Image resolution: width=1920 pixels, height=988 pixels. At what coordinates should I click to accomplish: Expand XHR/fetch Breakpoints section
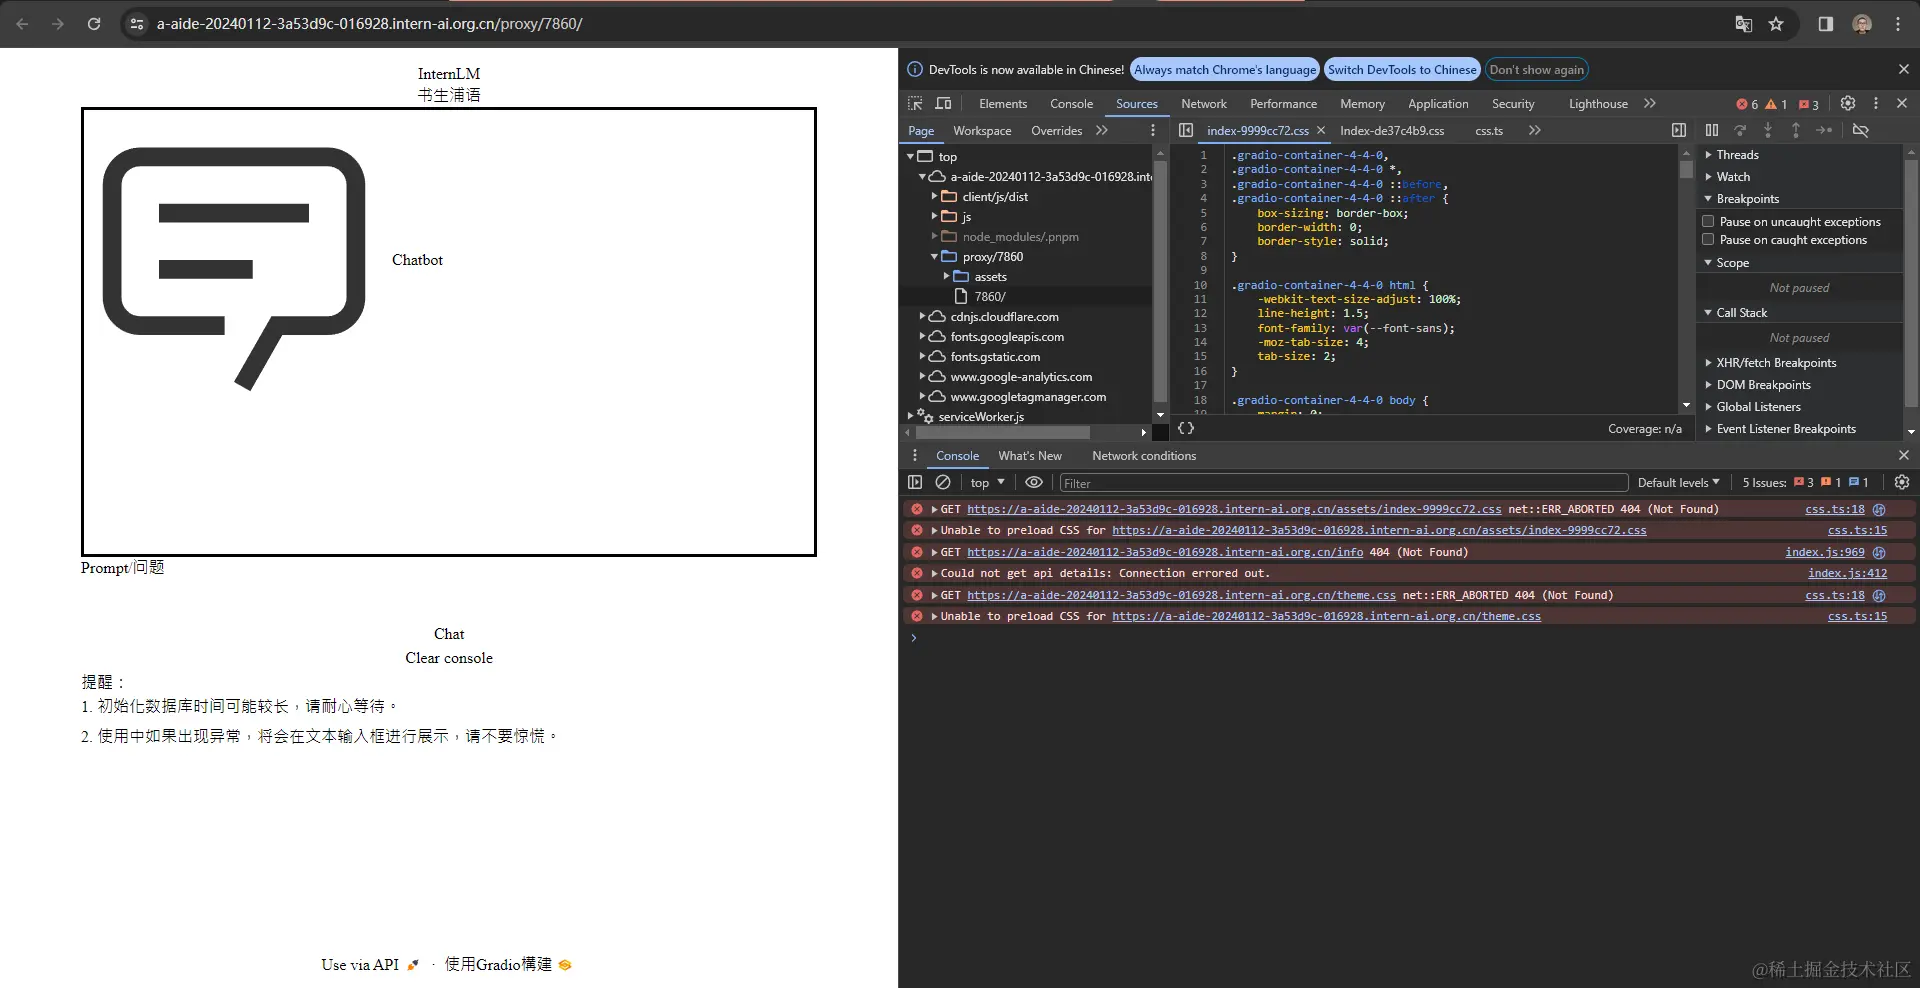coord(1709,363)
